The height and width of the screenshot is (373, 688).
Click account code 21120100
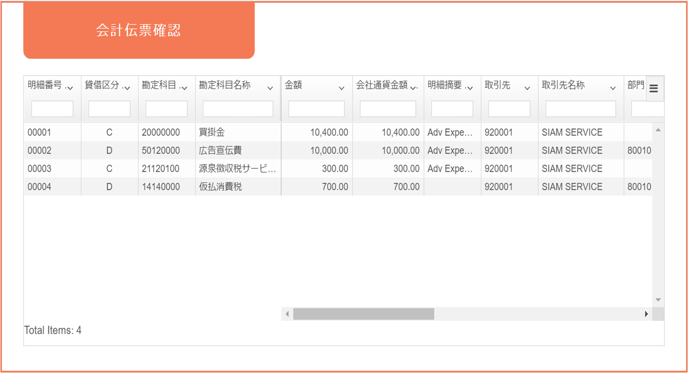[161, 169]
